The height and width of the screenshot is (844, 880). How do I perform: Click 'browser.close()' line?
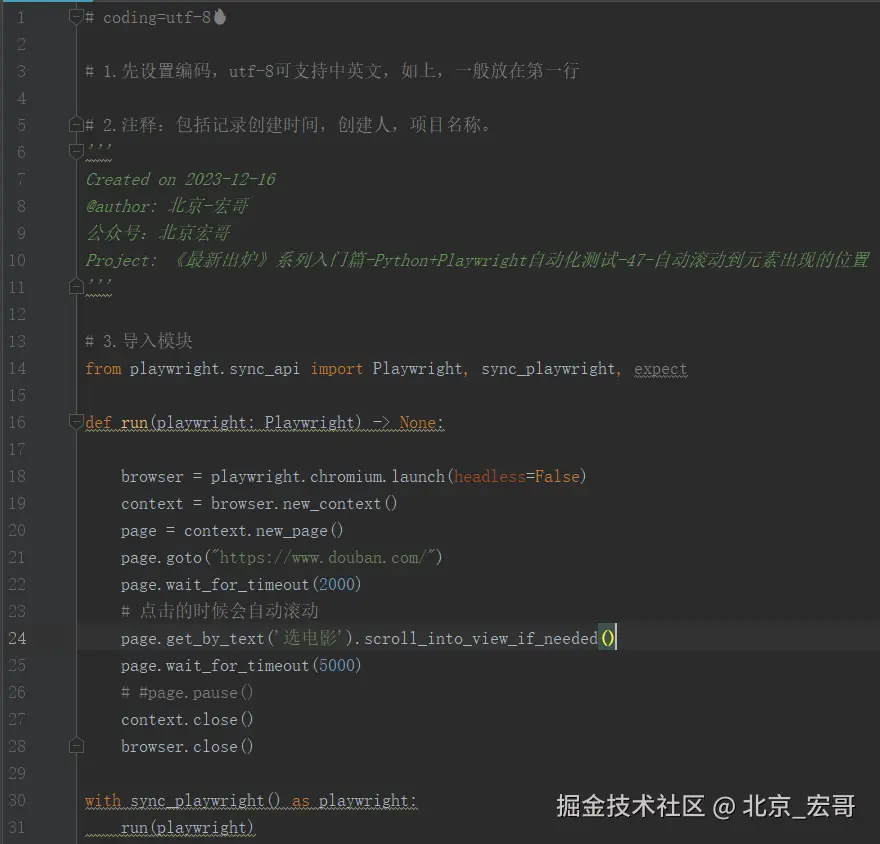tap(187, 746)
